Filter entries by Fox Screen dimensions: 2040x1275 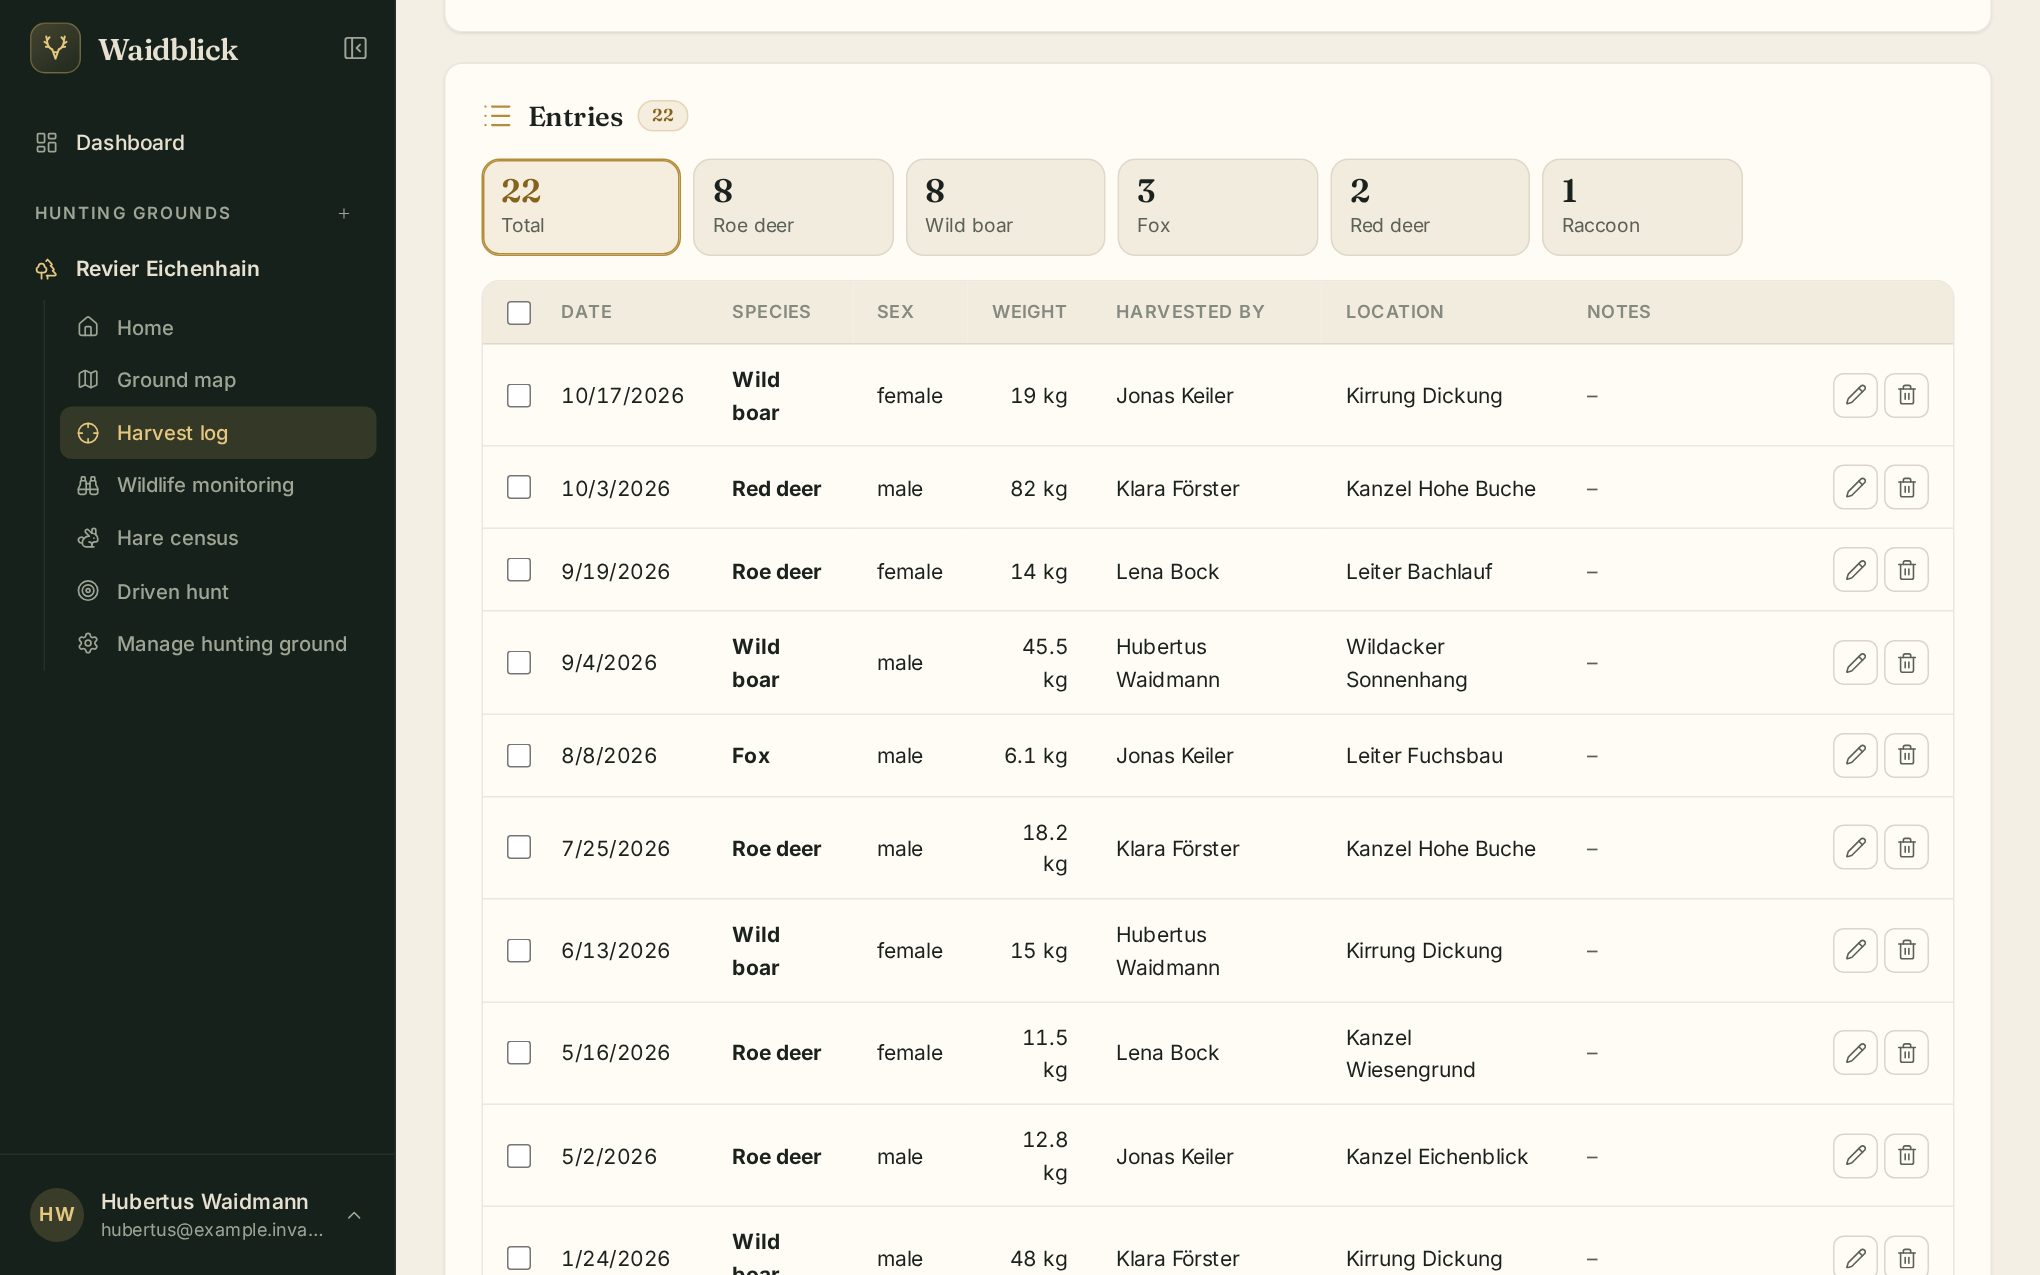click(x=1217, y=207)
